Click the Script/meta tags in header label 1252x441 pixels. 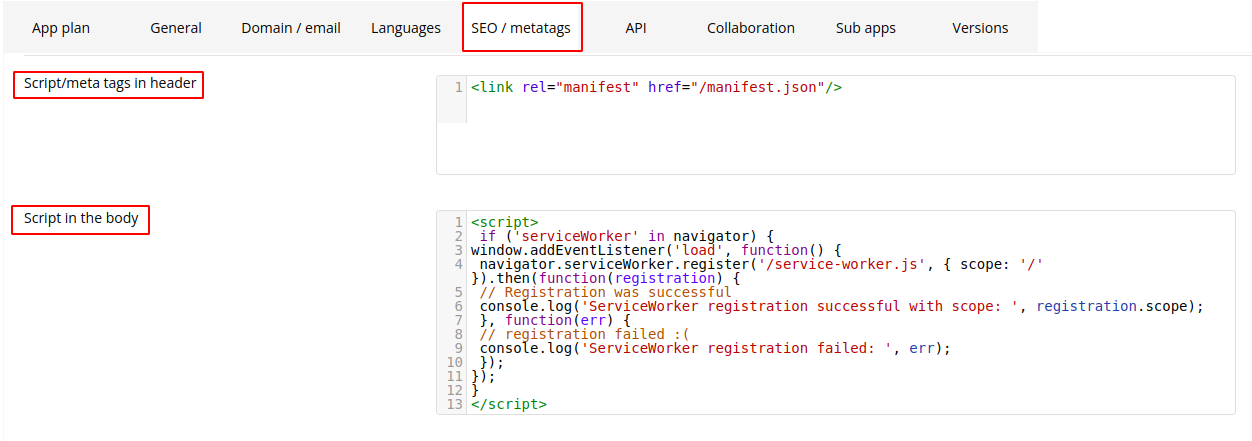point(109,84)
